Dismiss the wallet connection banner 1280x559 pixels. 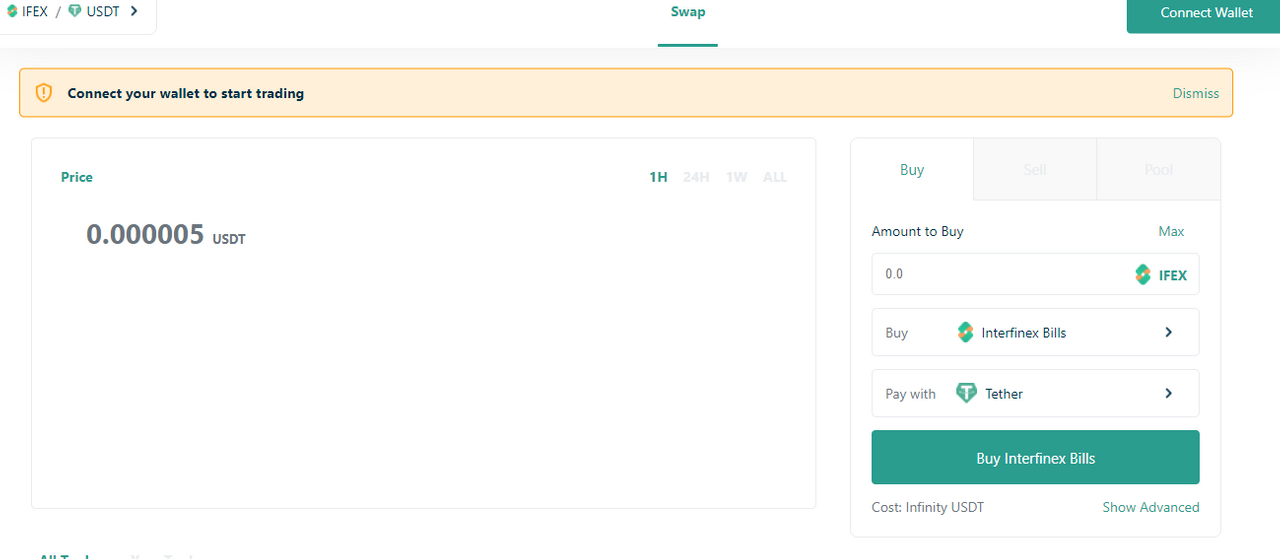pyautogui.click(x=1196, y=93)
